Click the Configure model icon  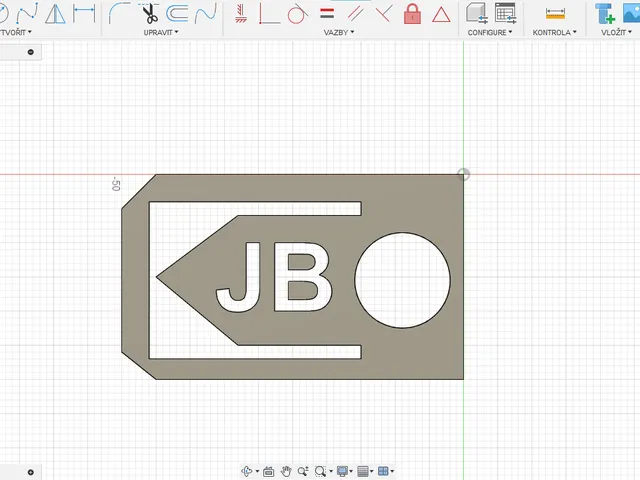[x=476, y=13]
